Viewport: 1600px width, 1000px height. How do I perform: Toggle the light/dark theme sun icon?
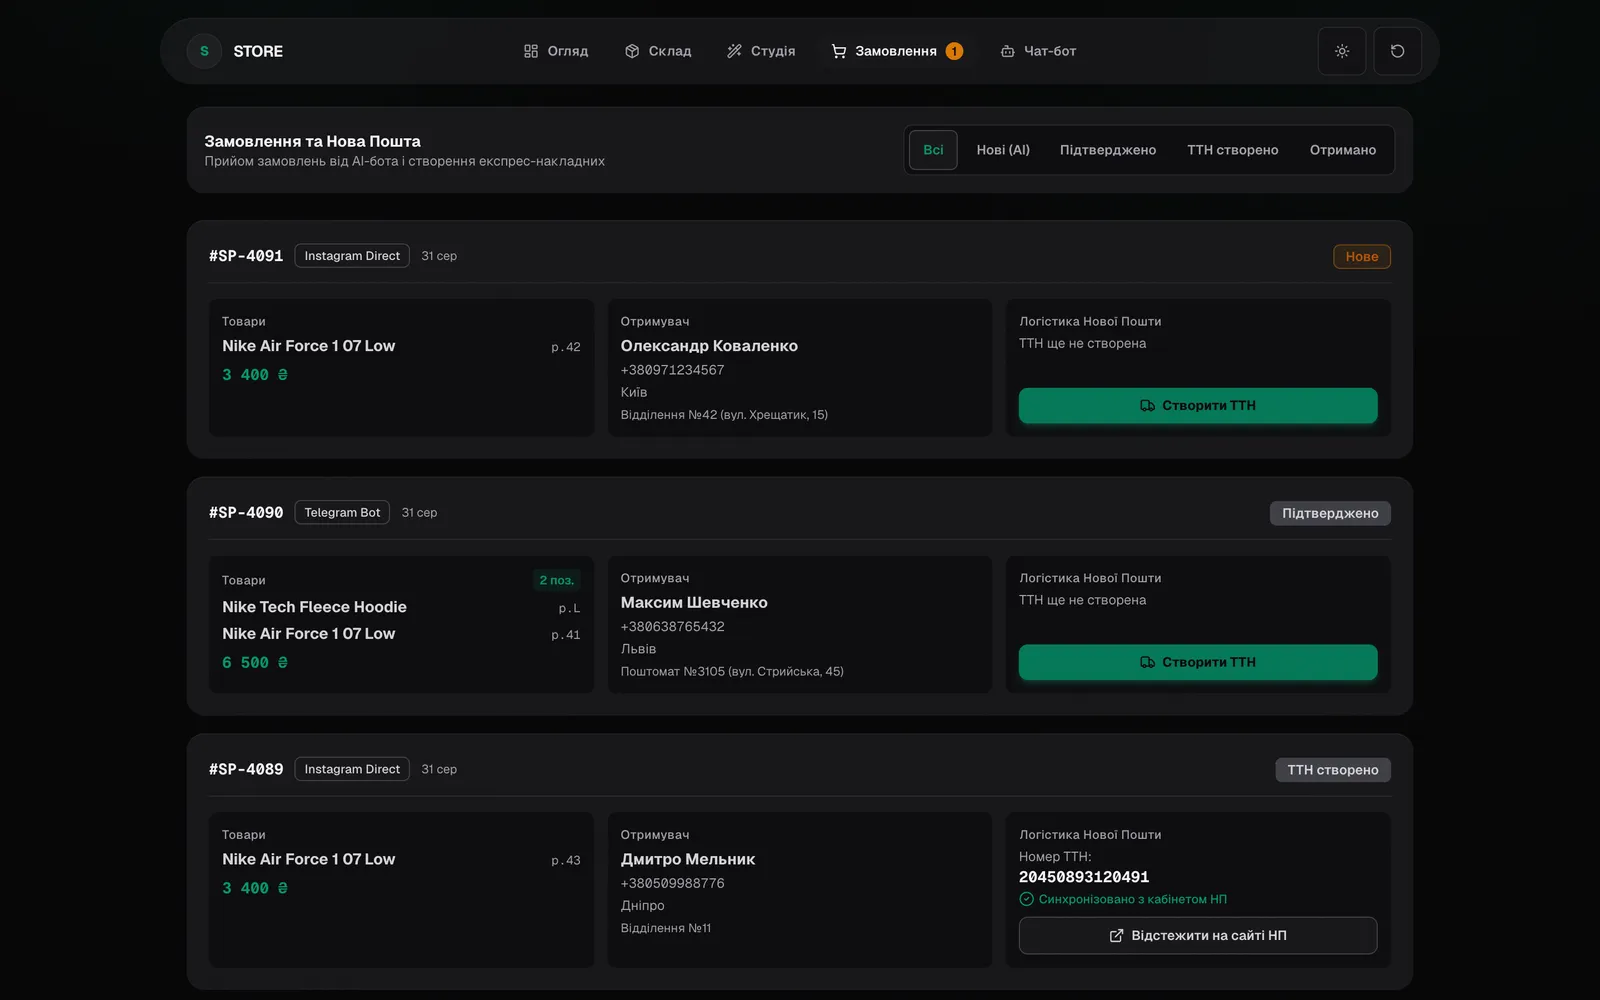coord(1342,51)
